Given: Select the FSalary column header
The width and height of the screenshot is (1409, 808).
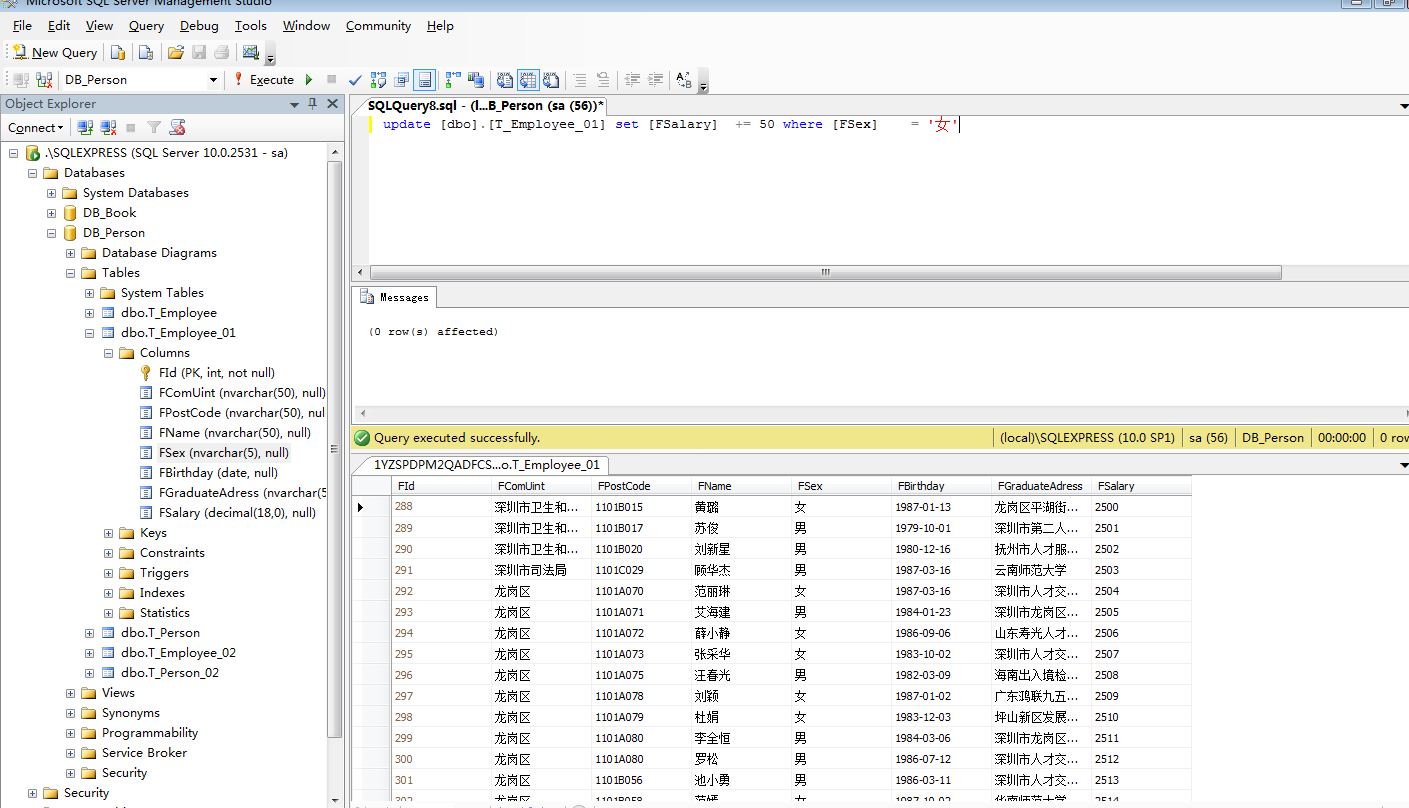Looking at the screenshot, I should coord(1116,486).
